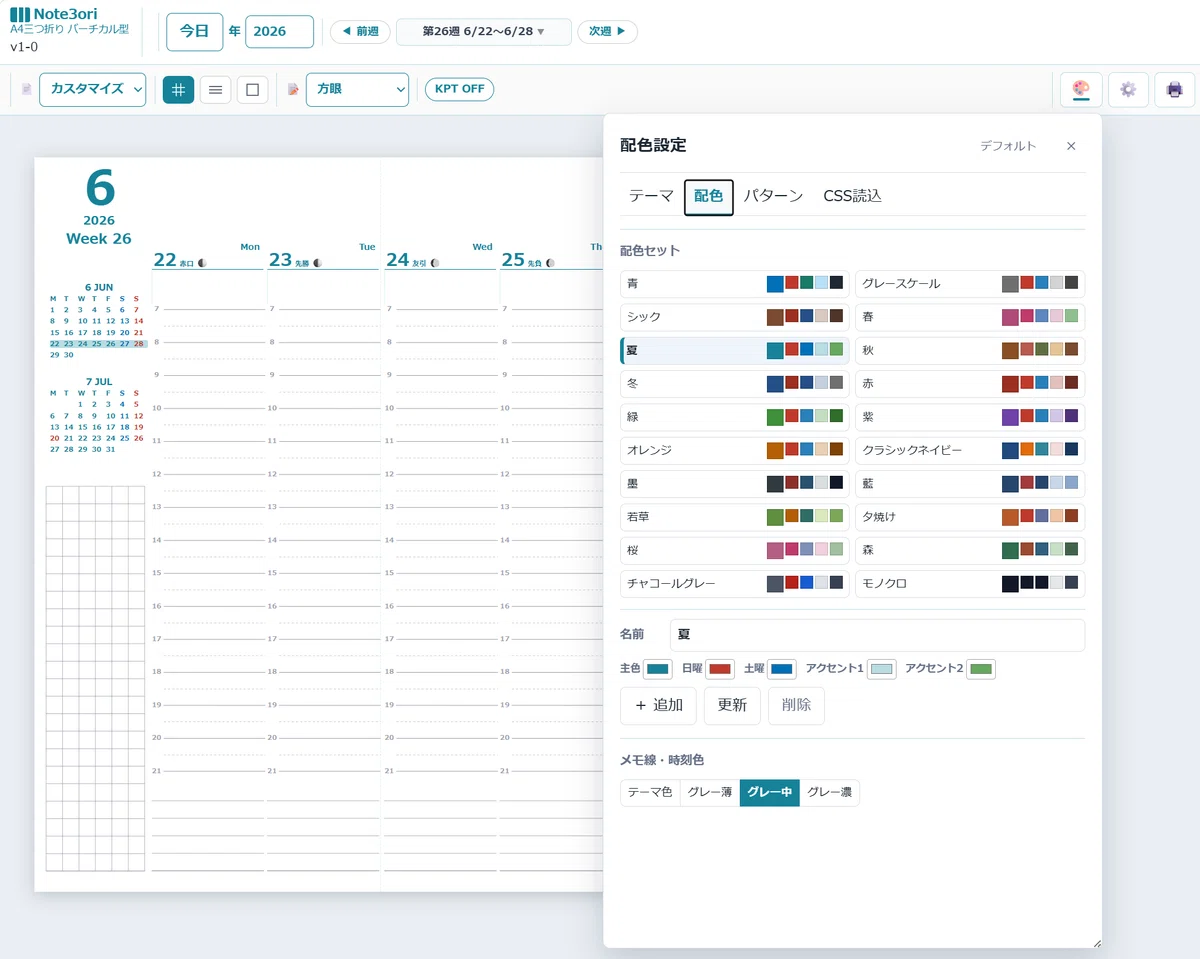Select the 桜 color set

tap(735, 550)
